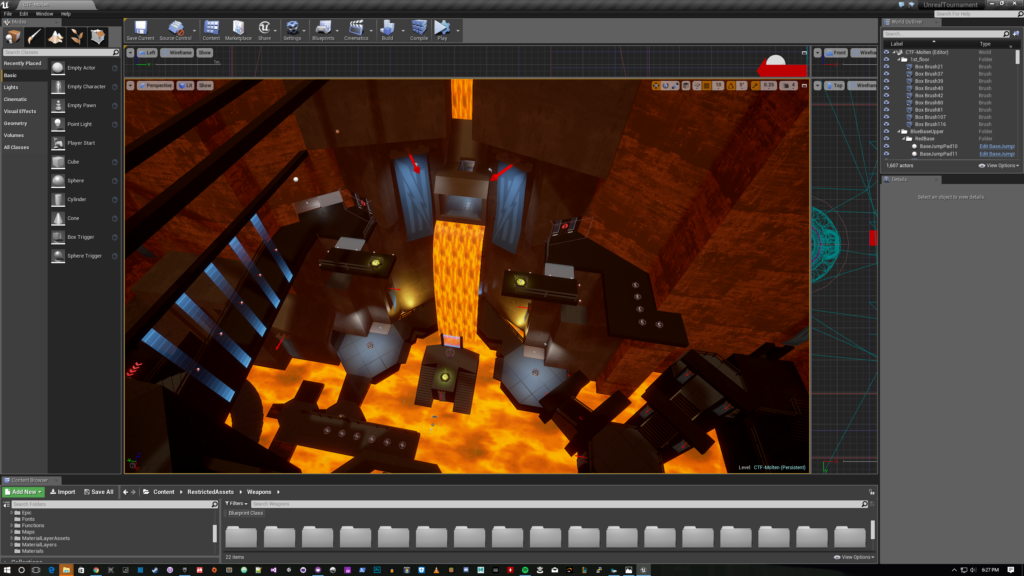Click the Save All button
Viewport: 1024px width, 576px height.
click(99, 492)
